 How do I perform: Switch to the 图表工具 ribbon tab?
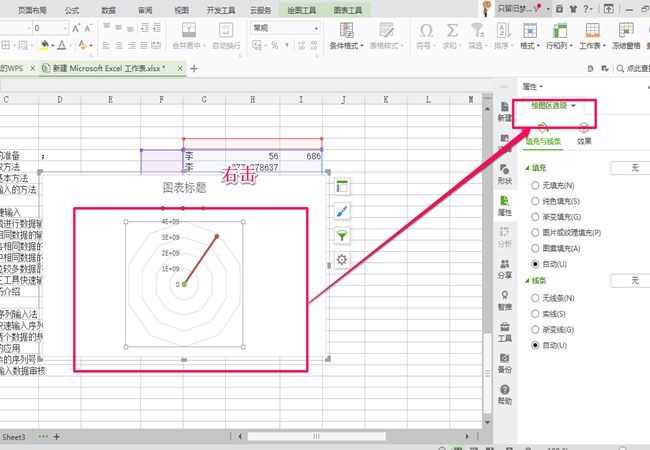click(x=348, y=10)
